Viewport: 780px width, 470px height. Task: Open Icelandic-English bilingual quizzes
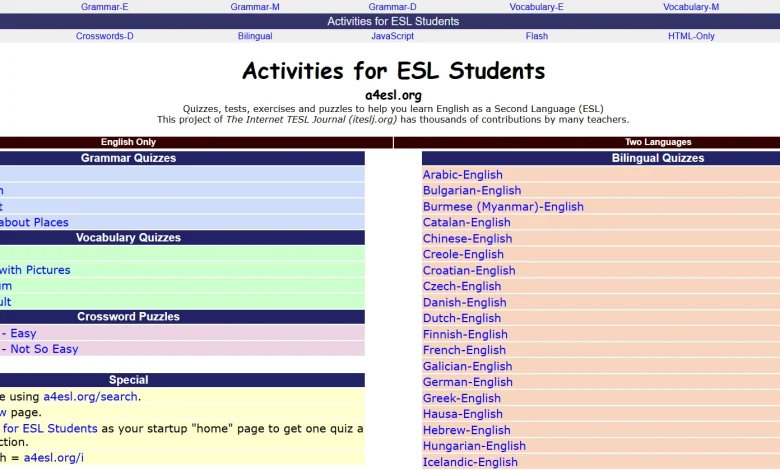click(x=470, y=462)
